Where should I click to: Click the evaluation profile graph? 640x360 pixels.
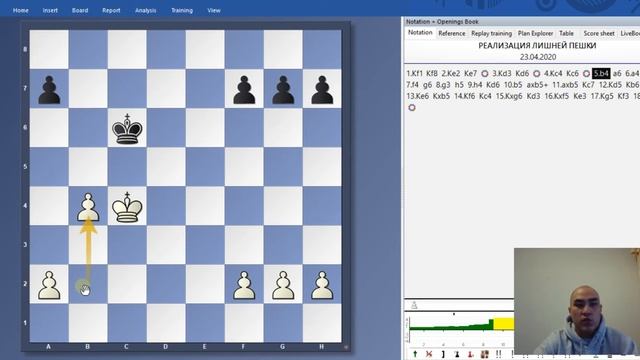click(x=460, y=329)
